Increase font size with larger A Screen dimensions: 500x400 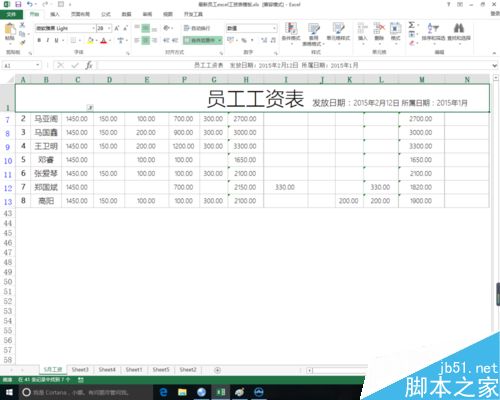[117, 28]
